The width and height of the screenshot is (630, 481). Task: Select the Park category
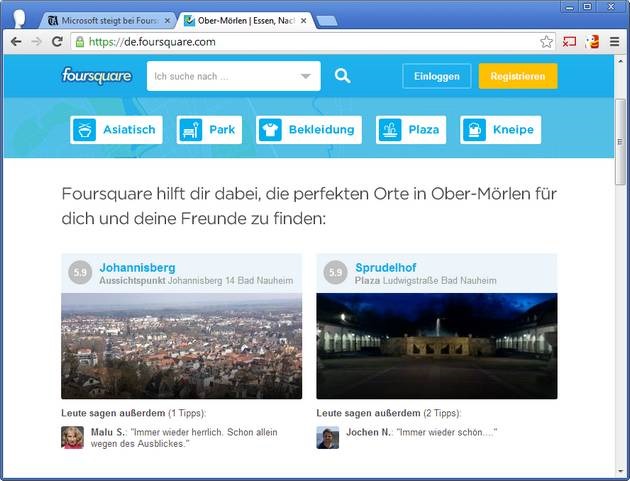point(209,130)
